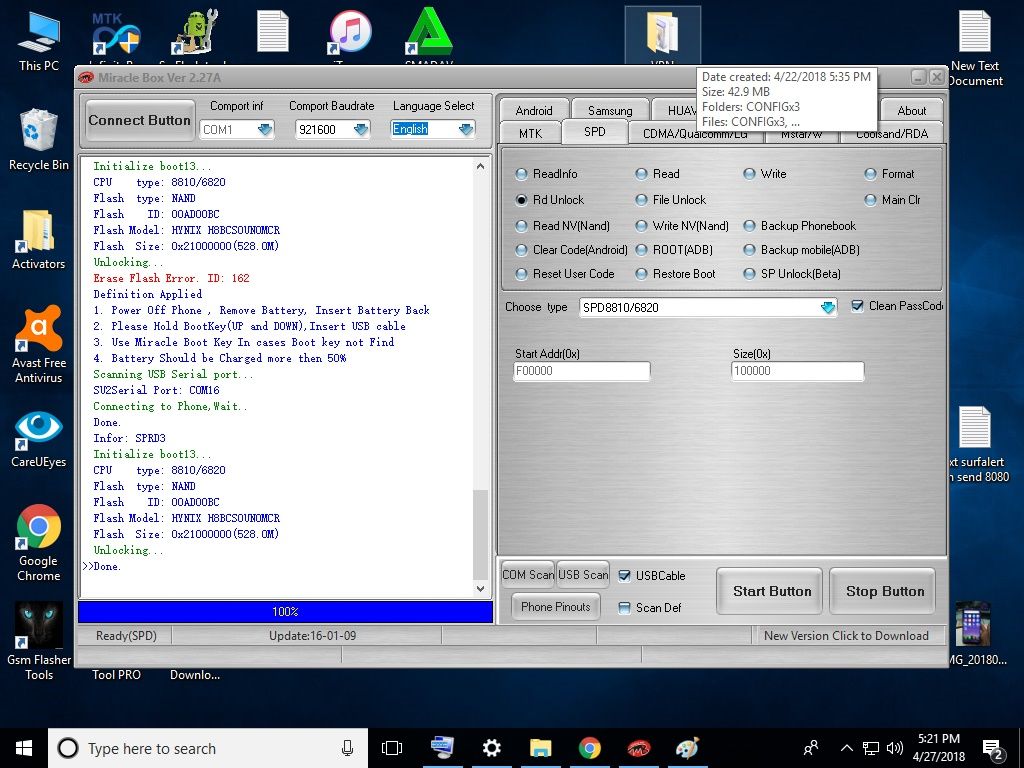Click the log panel scroll-up arrow
The image size is (1024, 768).
click(x=481, y=166)
